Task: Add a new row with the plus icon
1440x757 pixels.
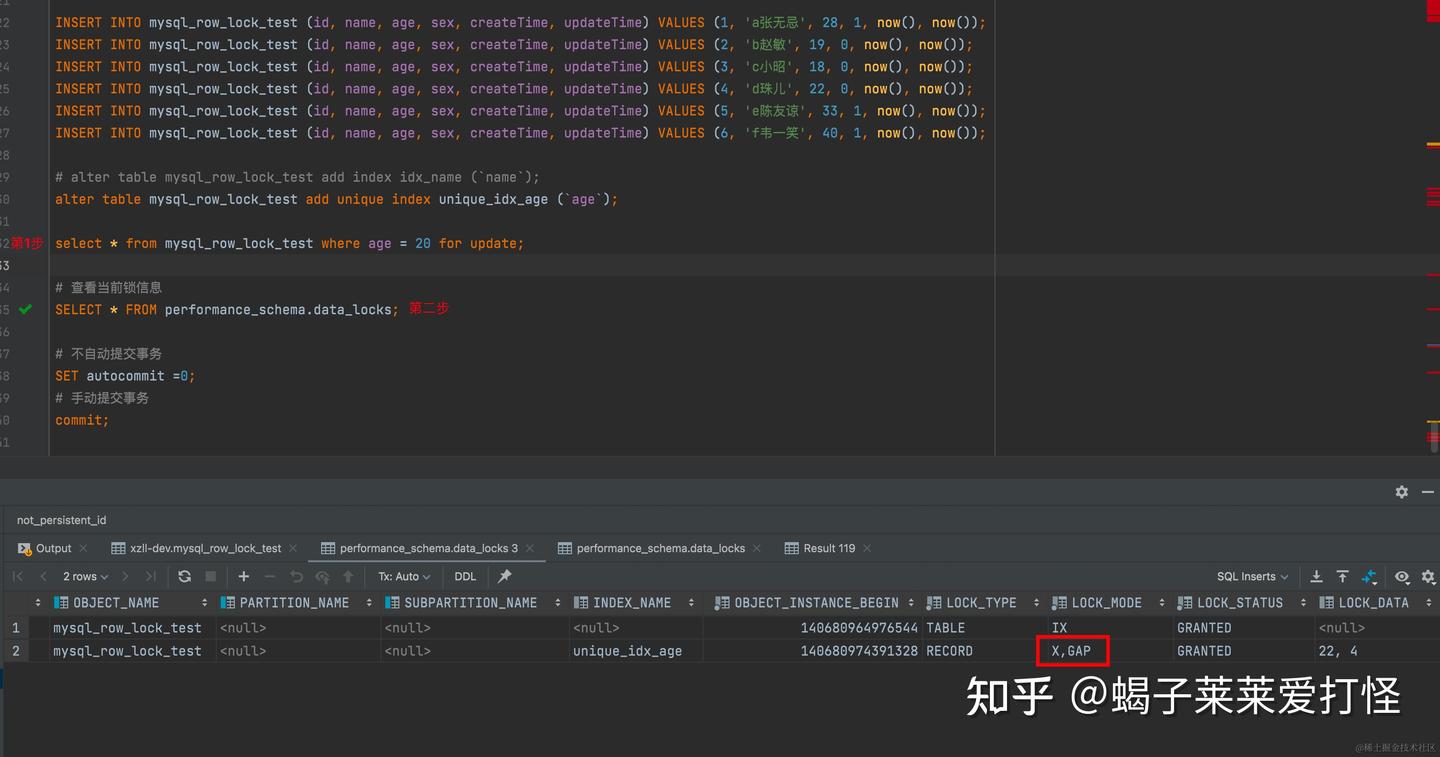Action: click(x=243, y=576)
